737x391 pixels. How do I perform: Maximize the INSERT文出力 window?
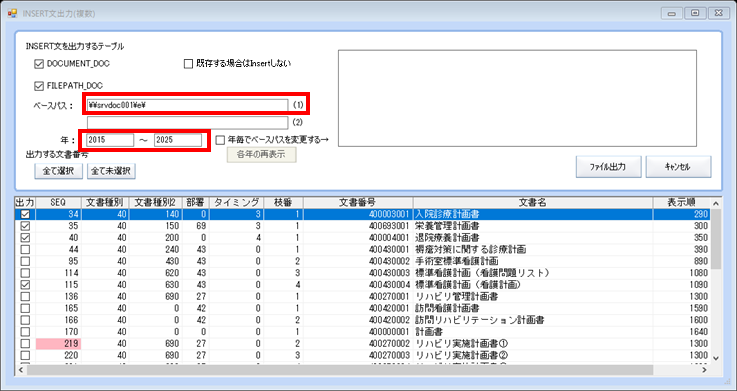(695, 13)
